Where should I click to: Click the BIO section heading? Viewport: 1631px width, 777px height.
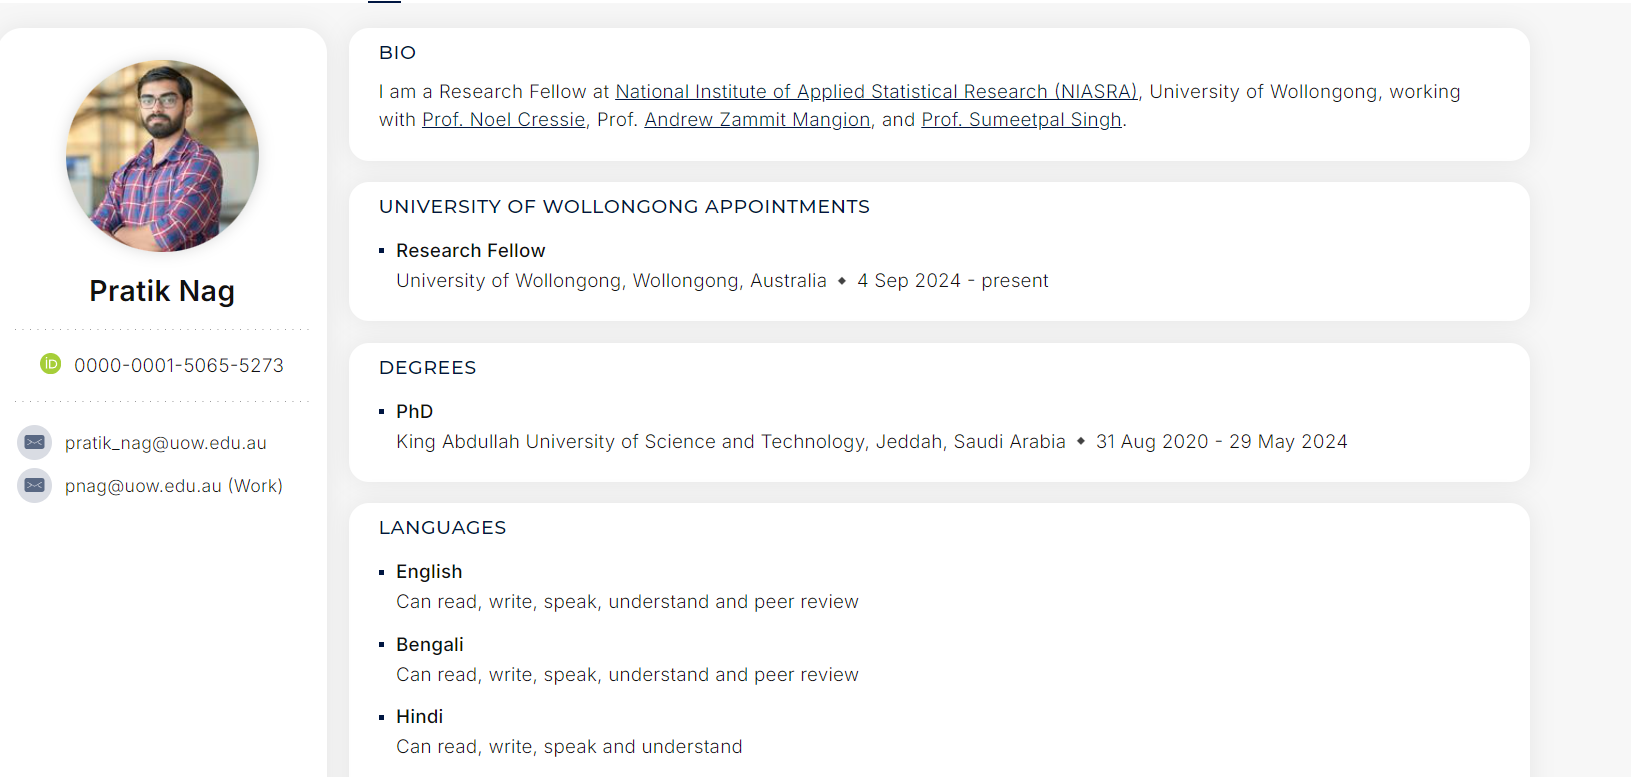coord(397,53)
